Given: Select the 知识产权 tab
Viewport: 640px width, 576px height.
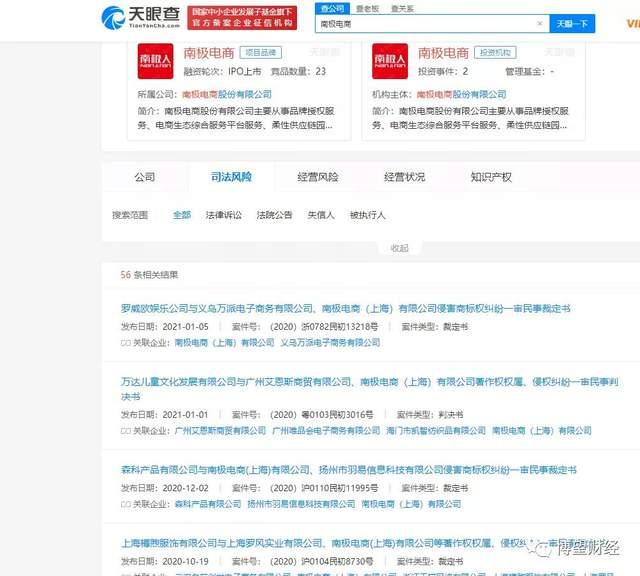Looking at the screenshot, I should pos(491,177).
